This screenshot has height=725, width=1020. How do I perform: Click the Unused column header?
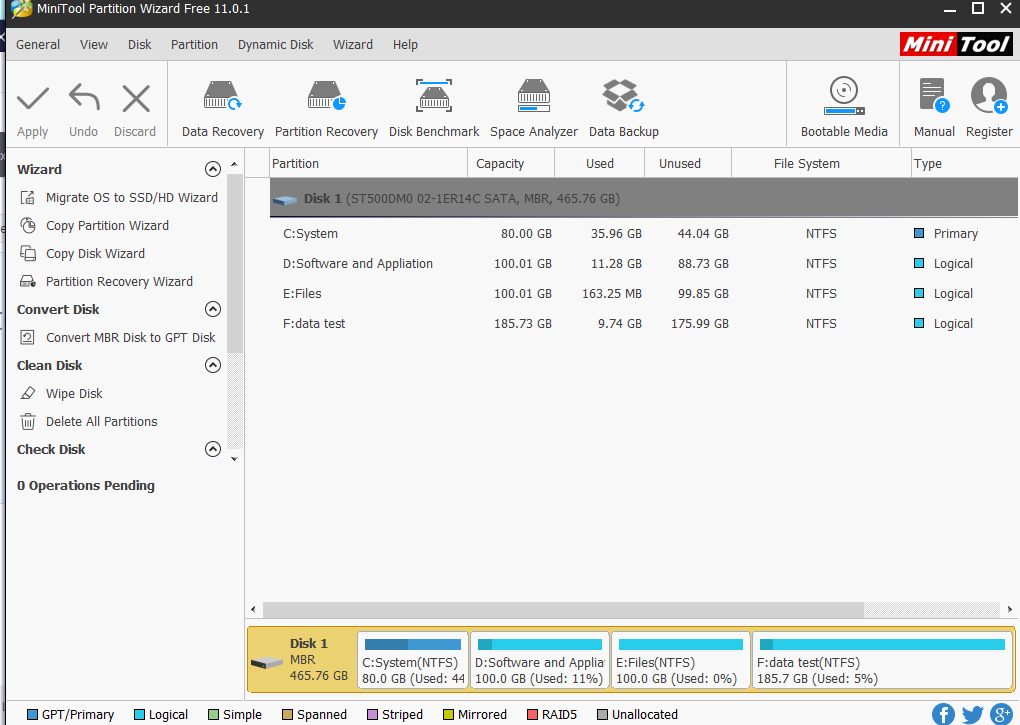pyautogui.click(x=688, y=163)
